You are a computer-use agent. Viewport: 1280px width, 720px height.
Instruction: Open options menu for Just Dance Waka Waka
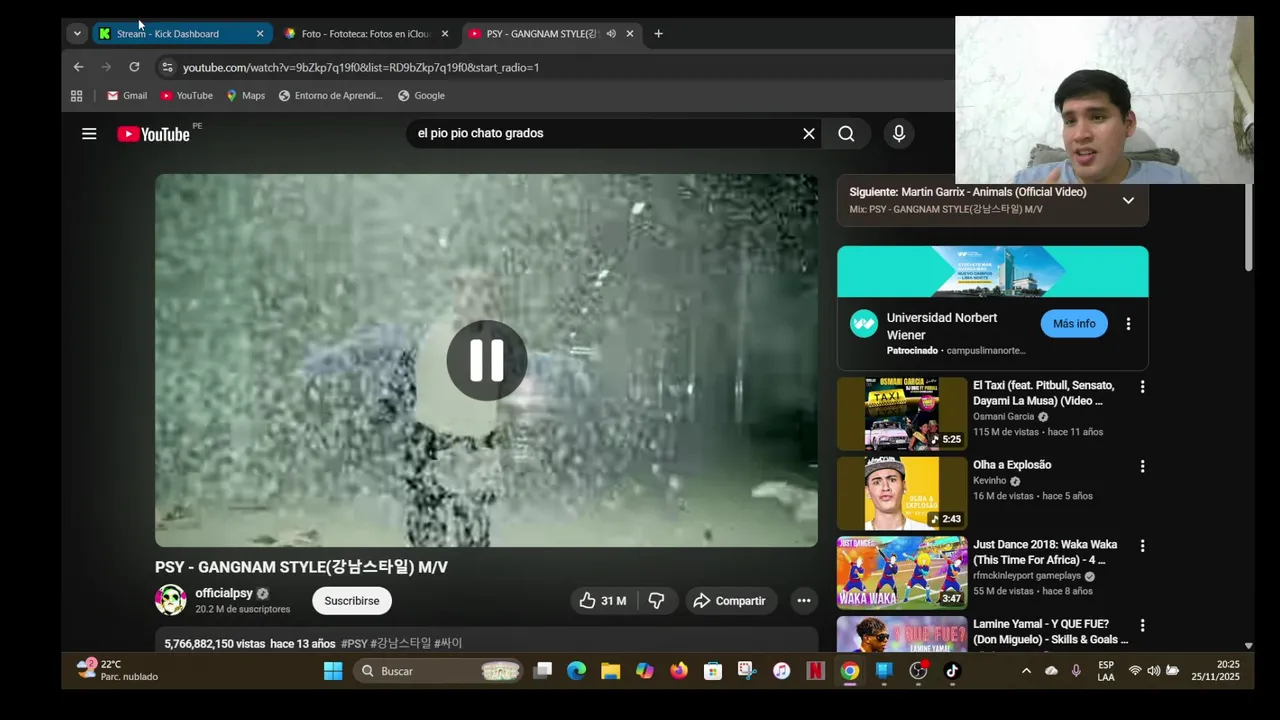tap(1142, 547)
